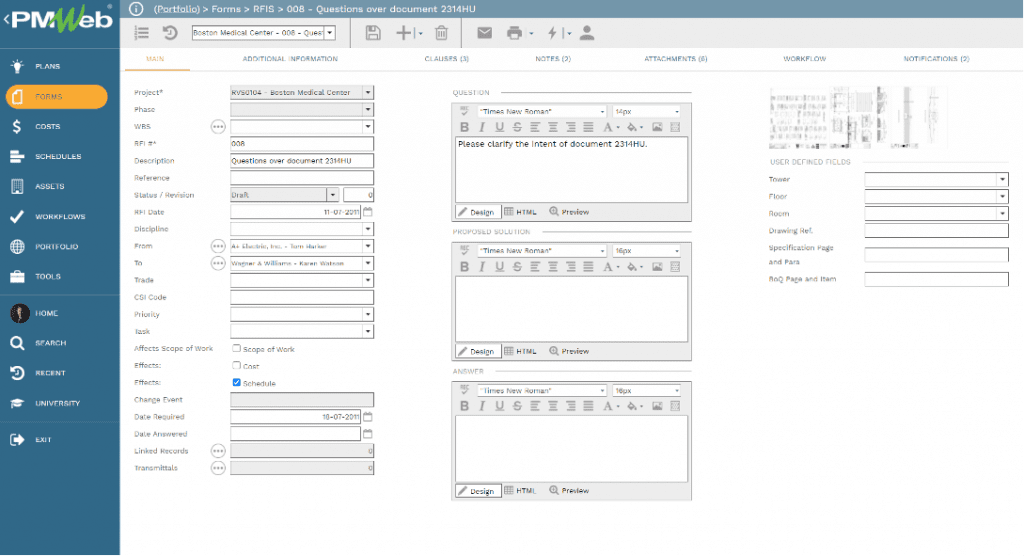Image resolution: width=1024 pixels, height=556 pixels.
Task: Open Date Required calendar picker
Action: (x=368, y=417)
